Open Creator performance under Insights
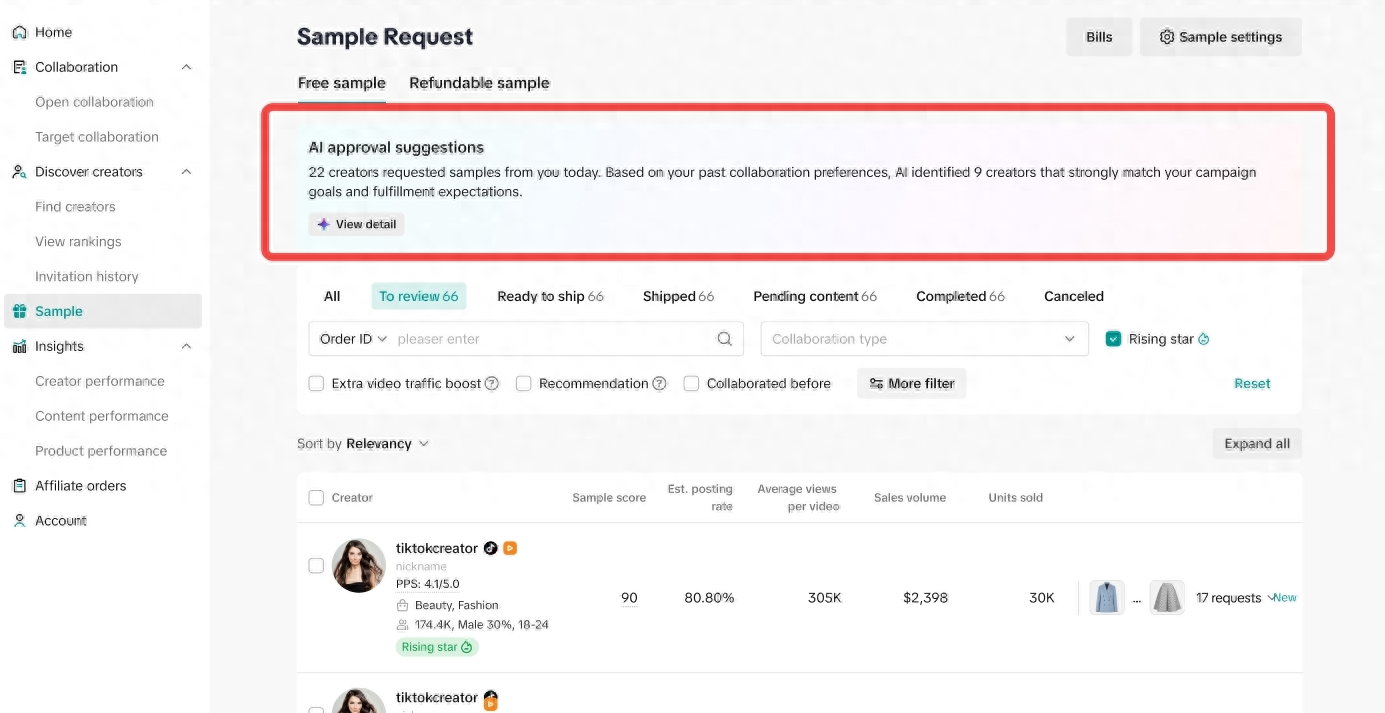 tap(100, 381)
